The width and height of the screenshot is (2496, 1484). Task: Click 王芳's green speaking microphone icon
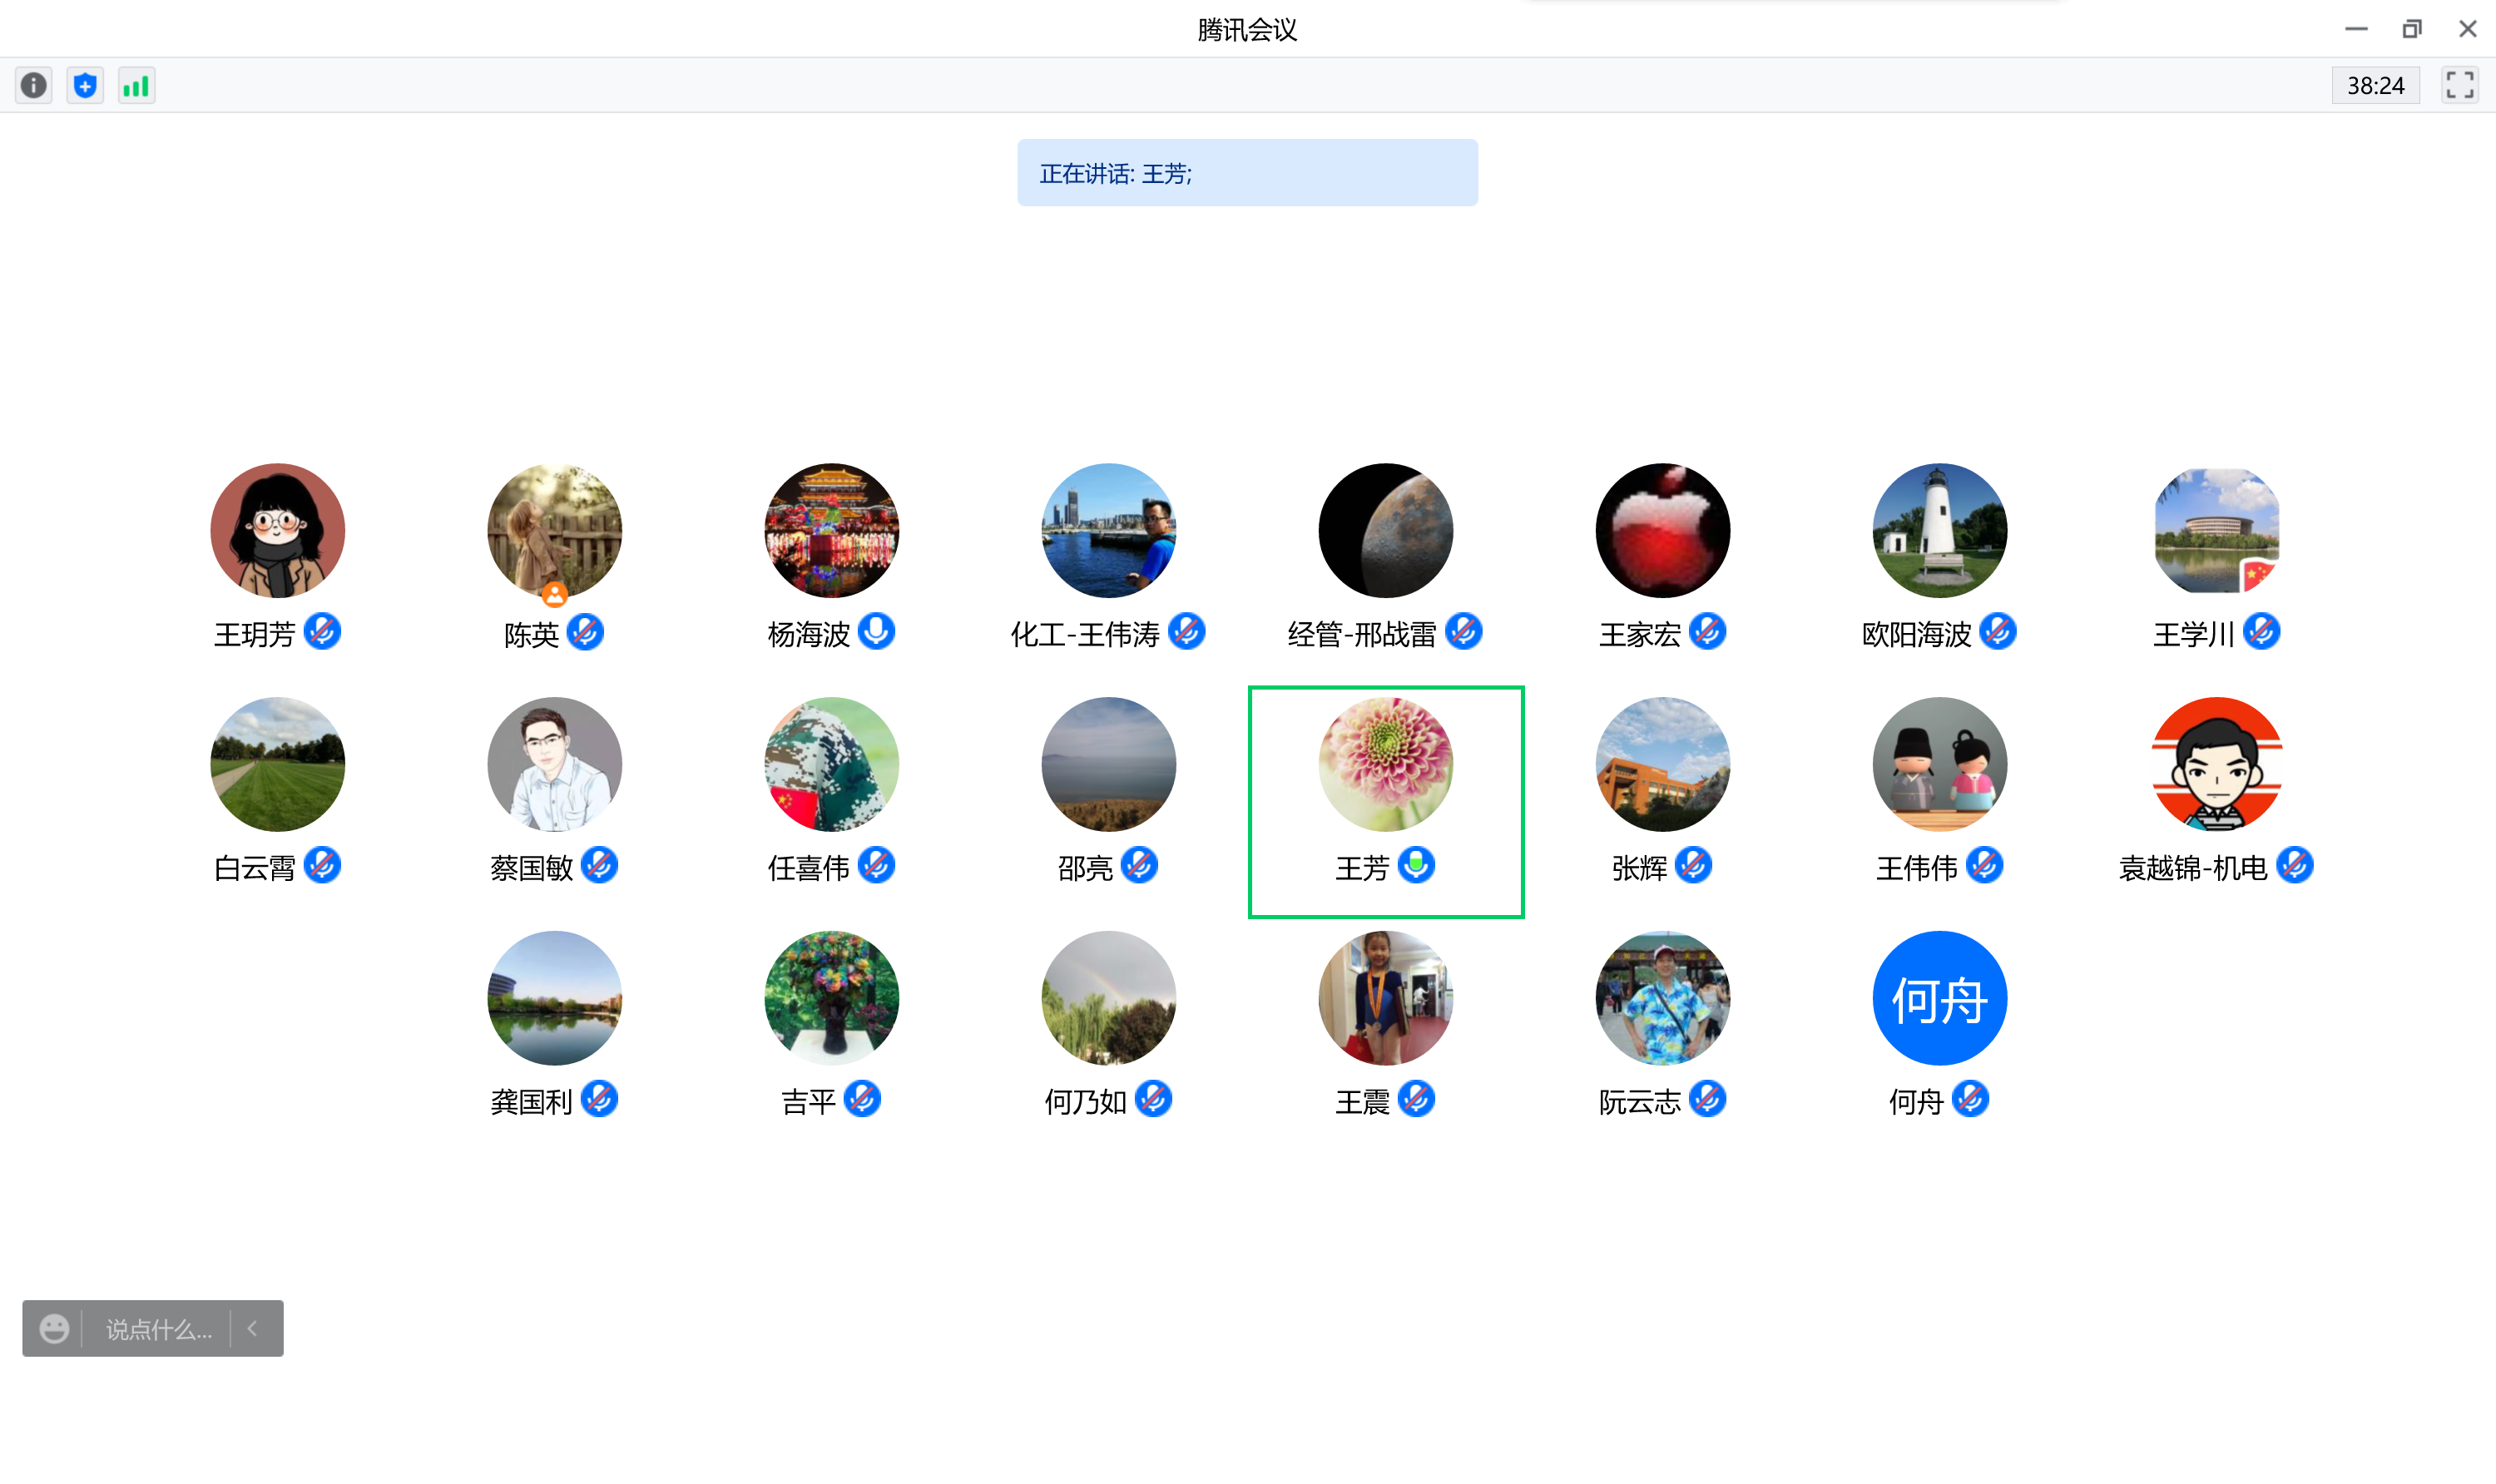(x=1416, y=865)
